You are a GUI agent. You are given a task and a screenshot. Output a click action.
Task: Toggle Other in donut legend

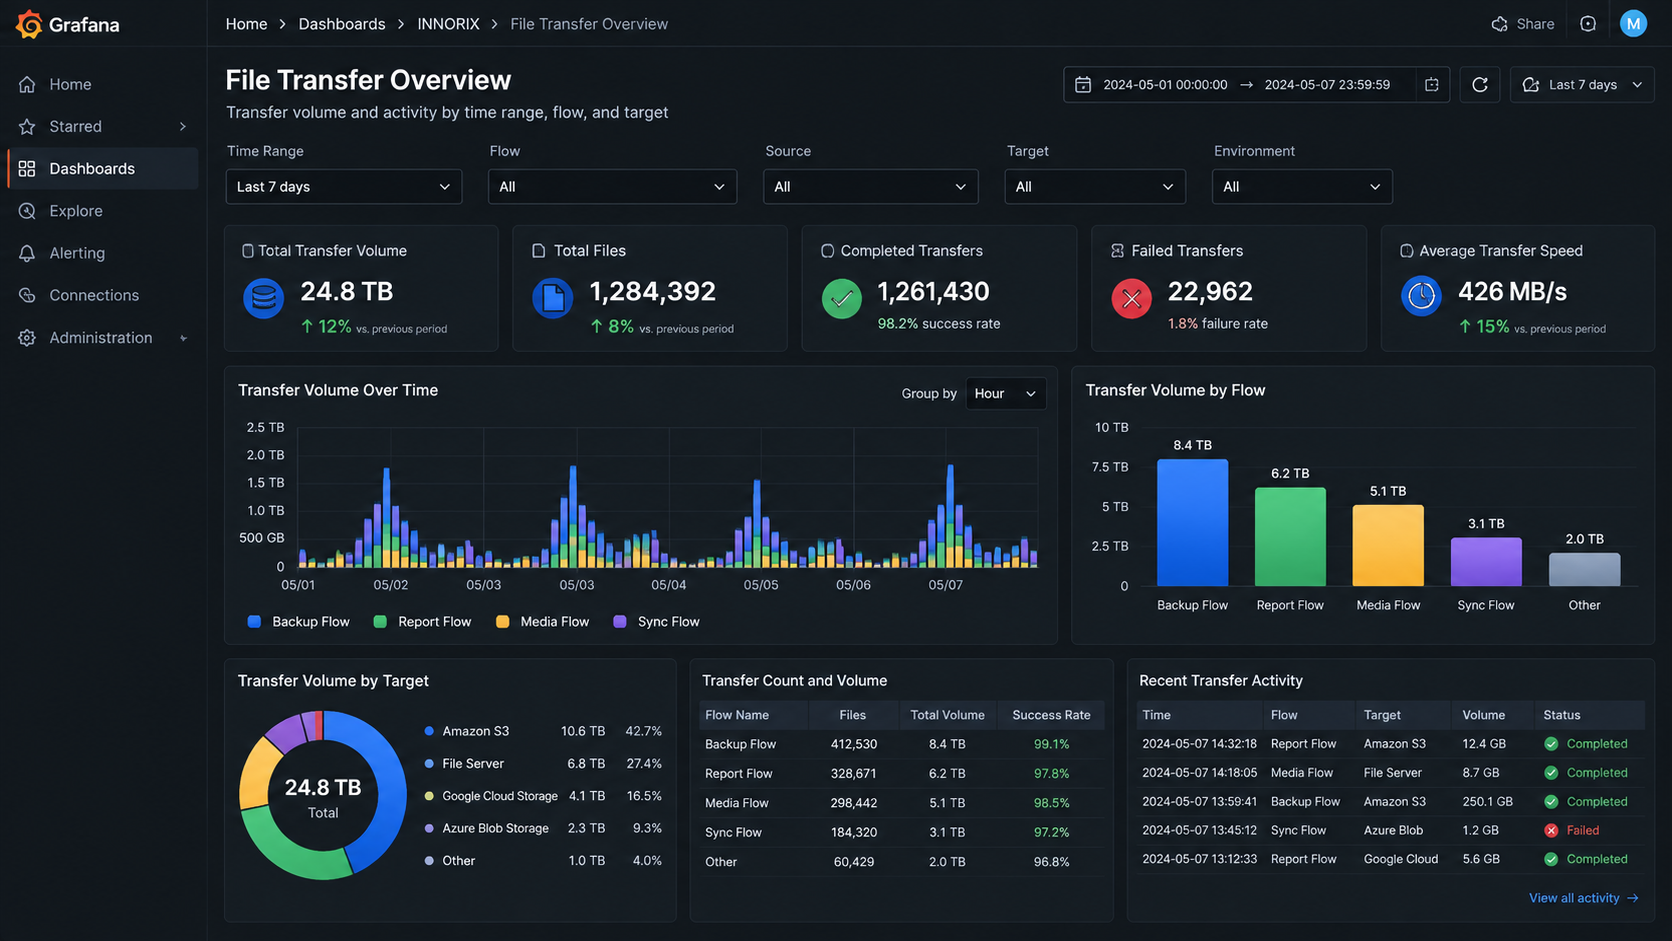tap(449, 861)
